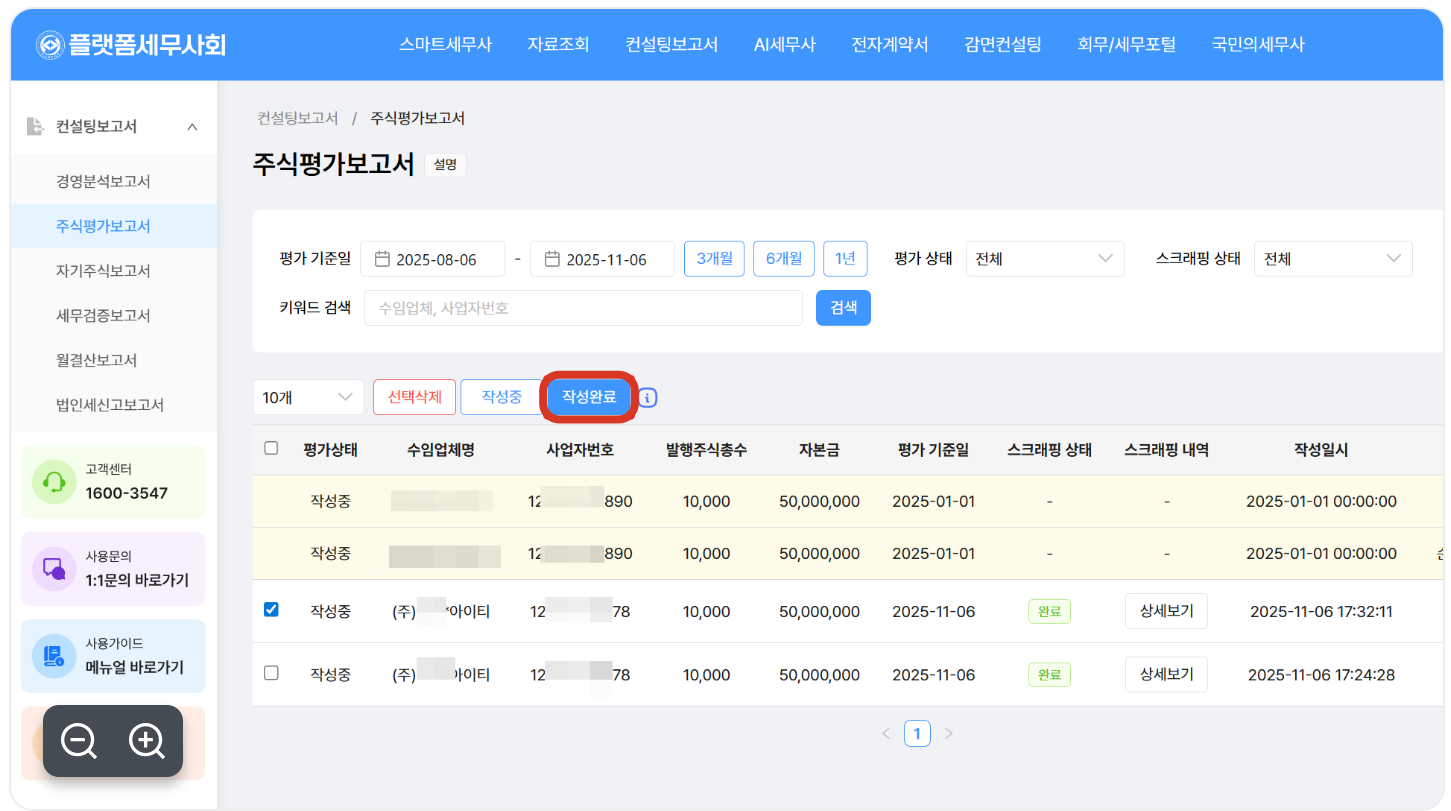Click the 3개월 period button

[715, 258]
